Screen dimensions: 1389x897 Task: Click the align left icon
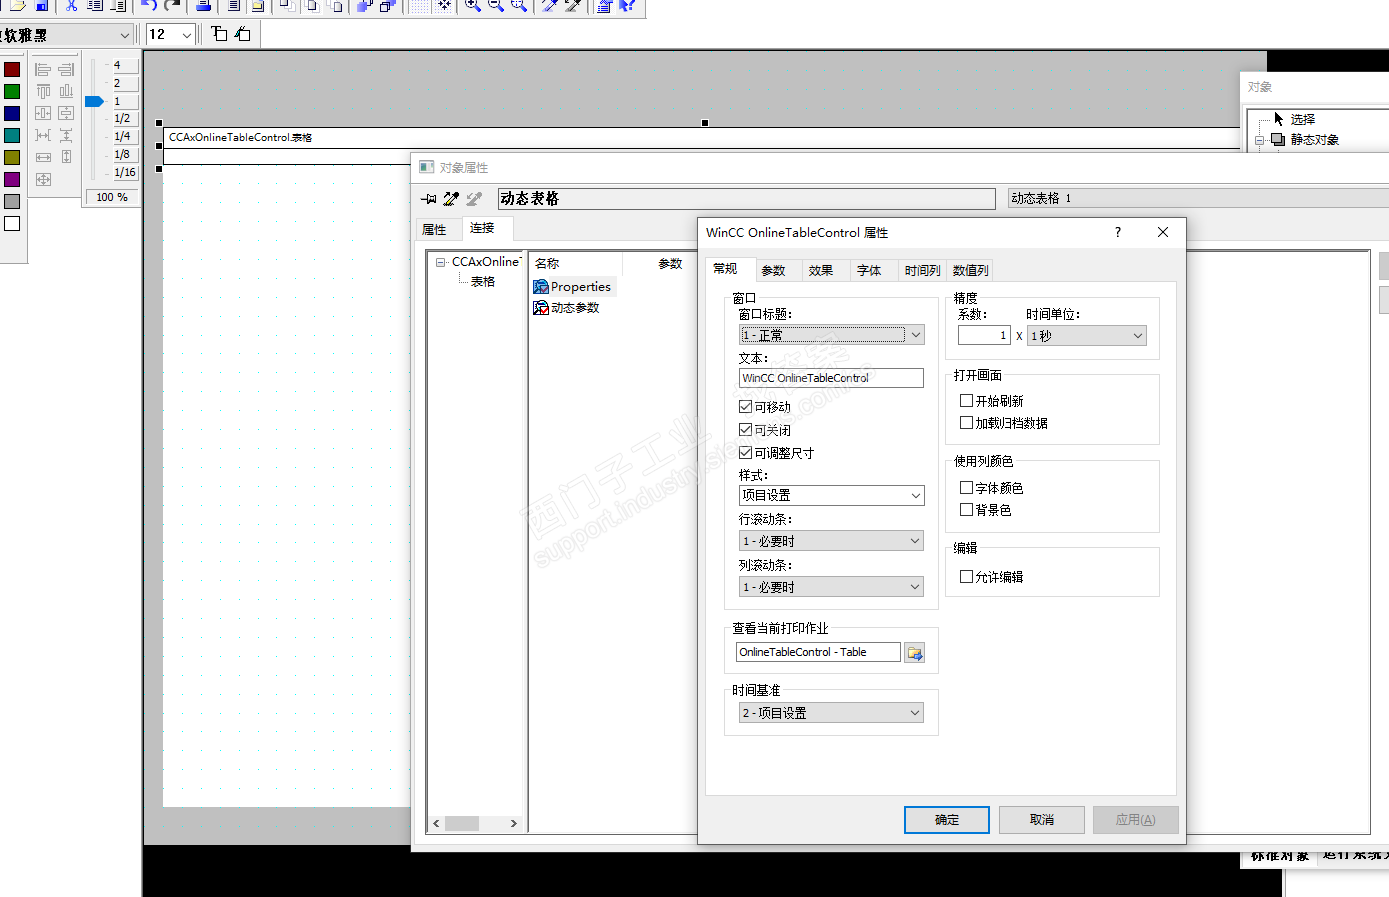pos(43,70)
